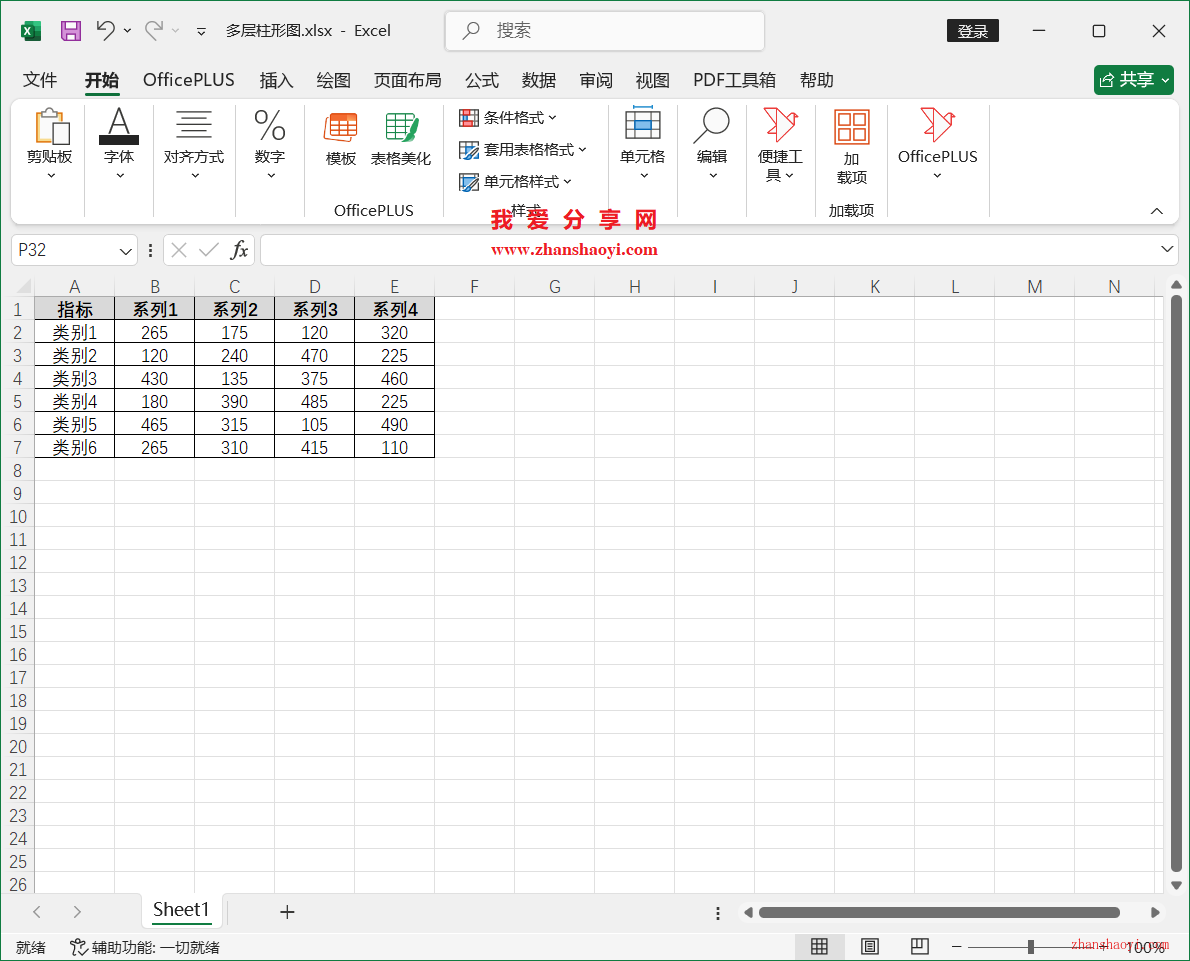Switch to the Insert (插入) tab

coord(275,80)
